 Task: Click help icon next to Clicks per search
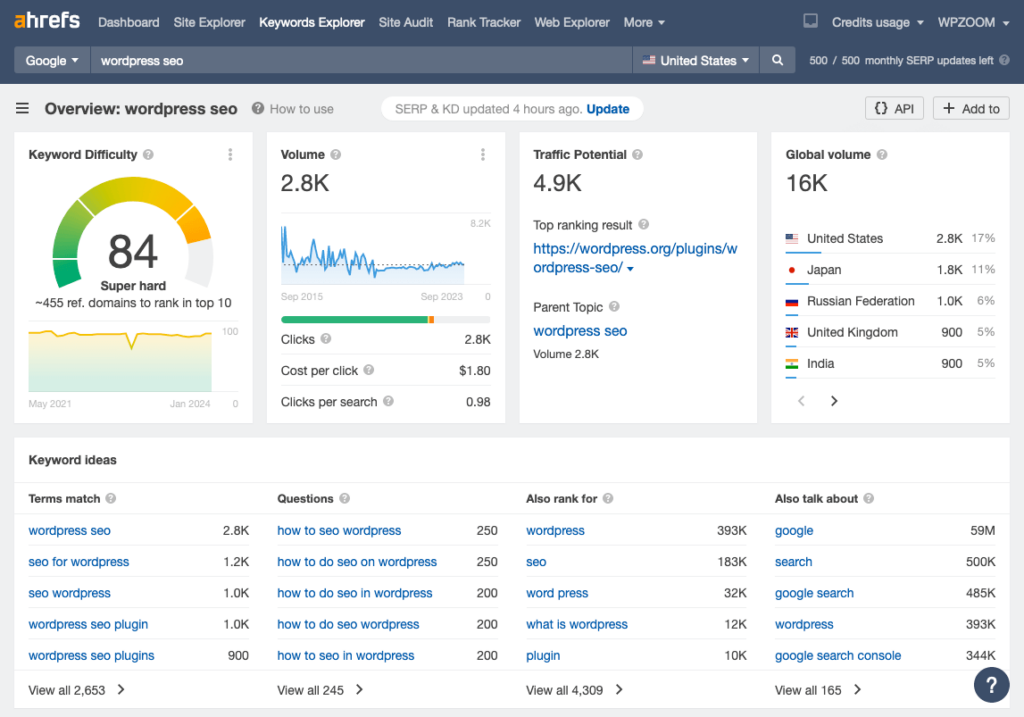(388, 401)
